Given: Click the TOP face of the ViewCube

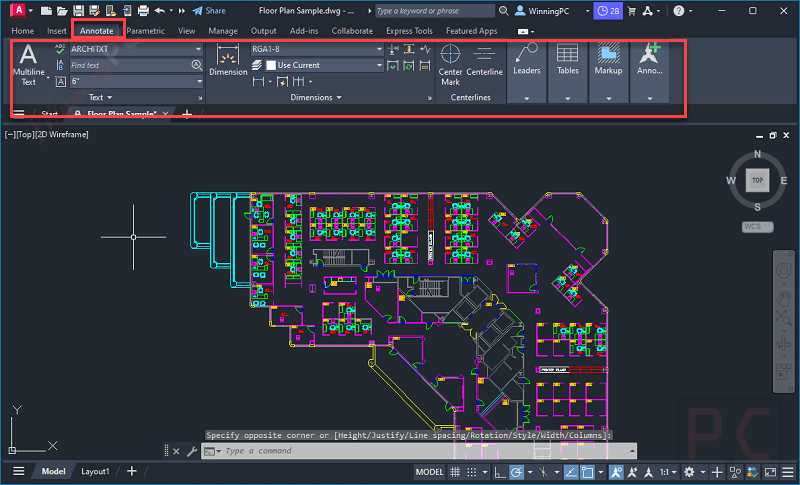Looking at the screenshot, I should coord(757,180).
